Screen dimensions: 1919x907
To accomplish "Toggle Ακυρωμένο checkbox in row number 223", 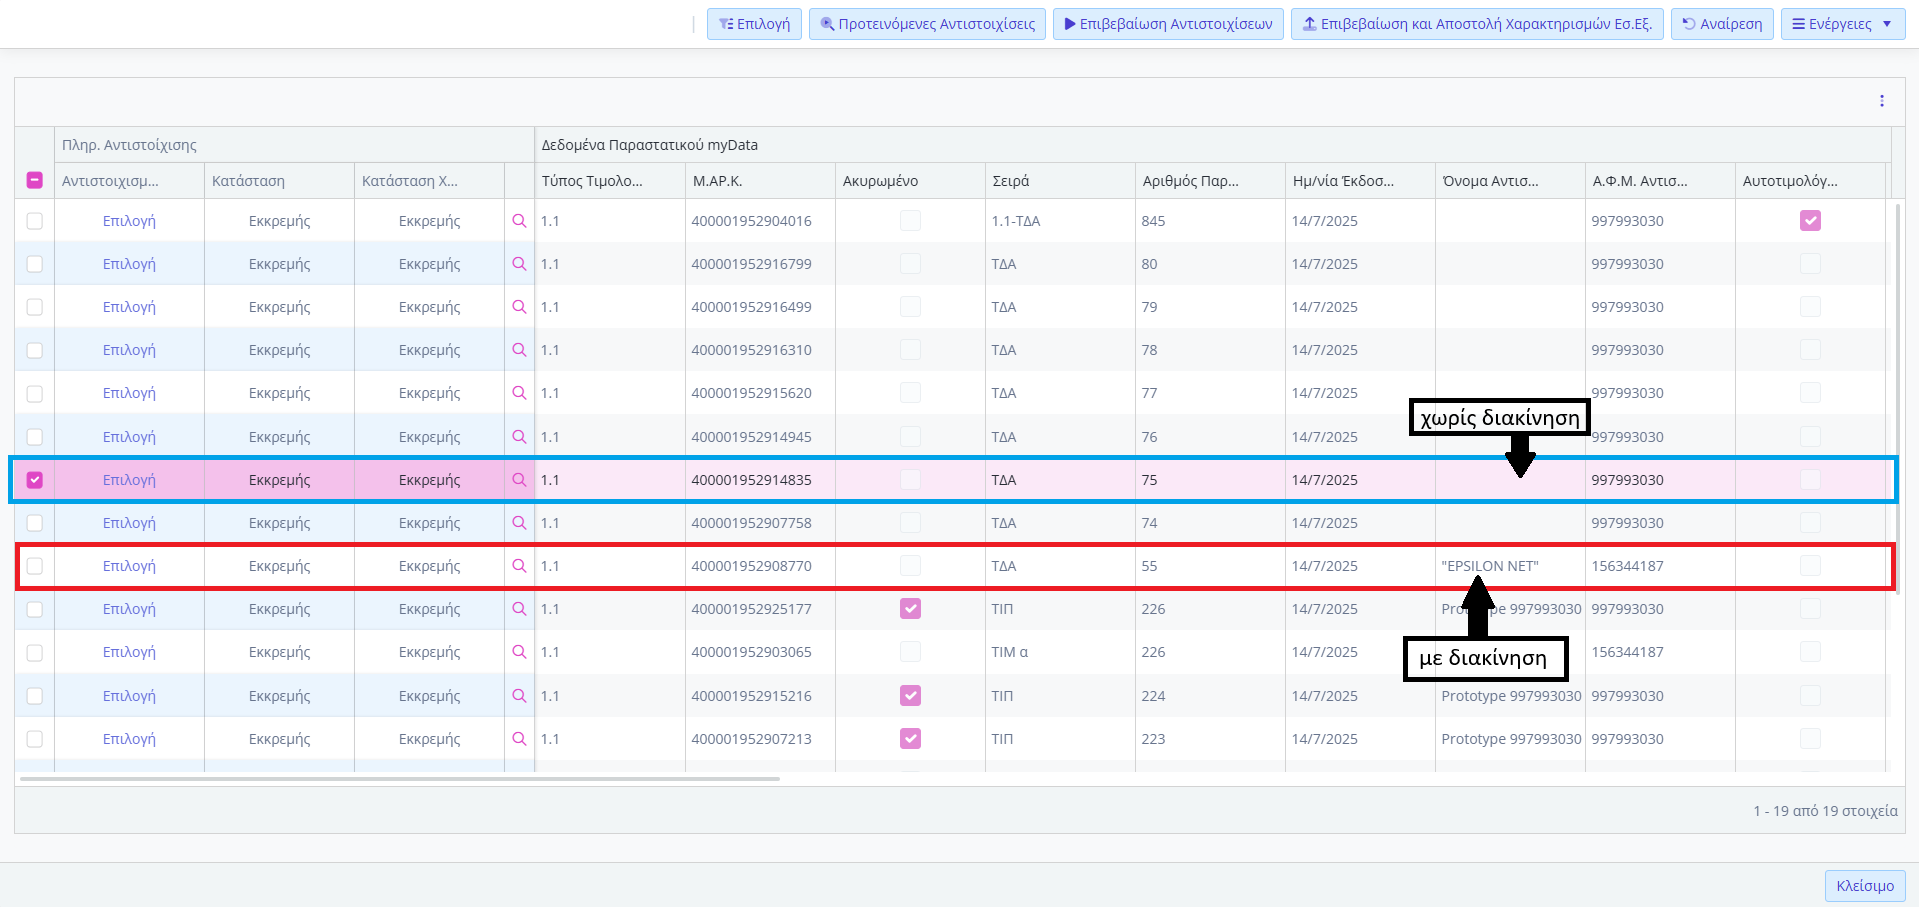I will pyautogui.click(x=910, y=739).
